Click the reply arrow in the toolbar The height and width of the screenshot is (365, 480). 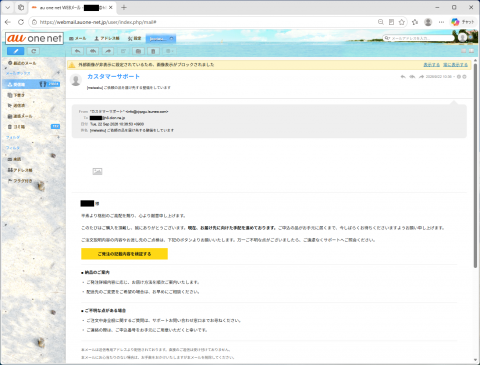click(x=77, y=51)
